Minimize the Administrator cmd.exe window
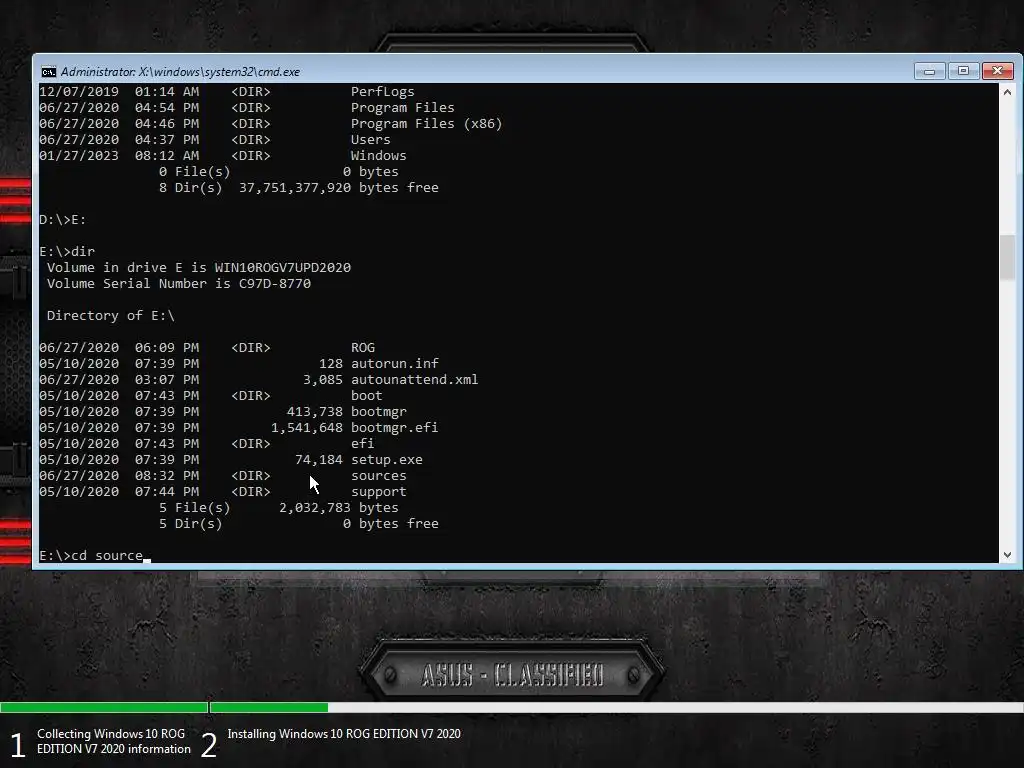Screen dimensions: 1024x768 point(929,71)
